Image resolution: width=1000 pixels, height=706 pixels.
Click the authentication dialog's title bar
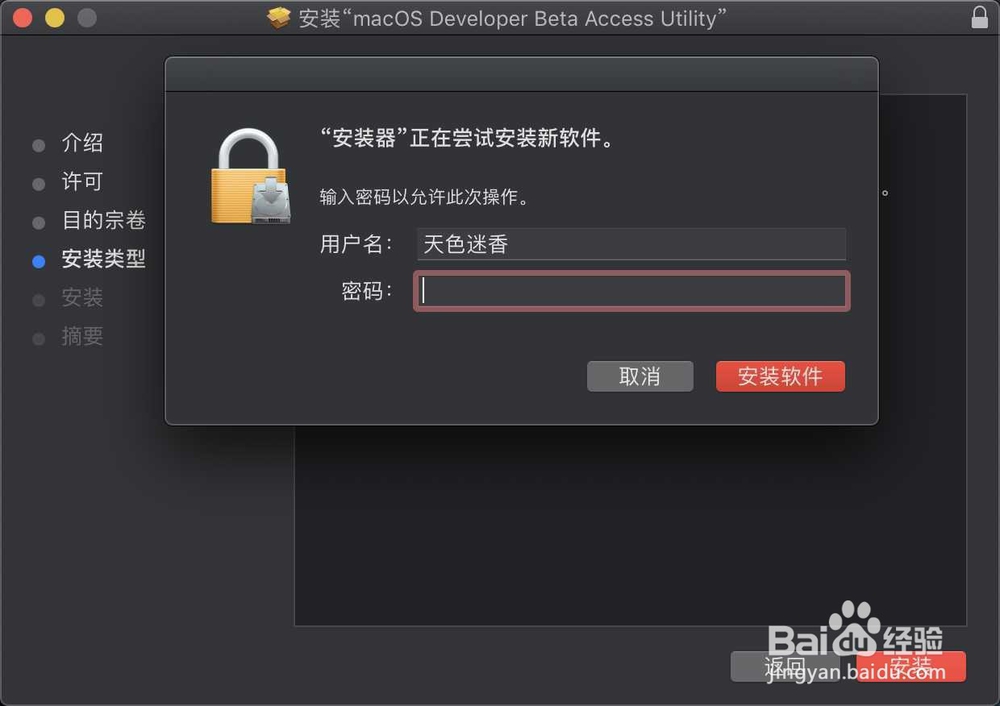pos(522,75)
